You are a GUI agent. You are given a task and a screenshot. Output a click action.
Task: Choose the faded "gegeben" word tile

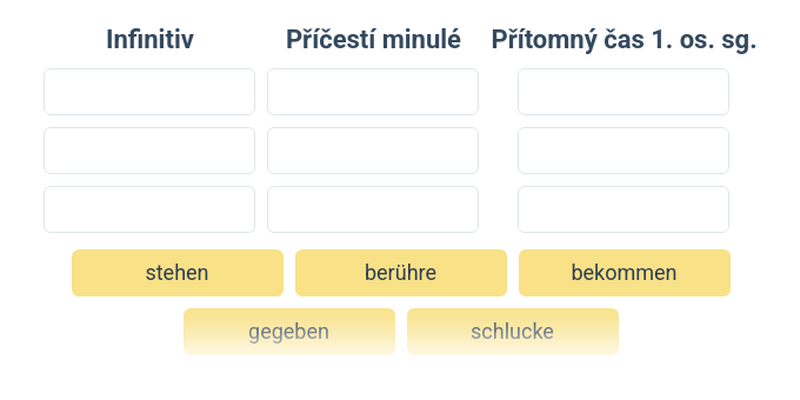point(289,331)
